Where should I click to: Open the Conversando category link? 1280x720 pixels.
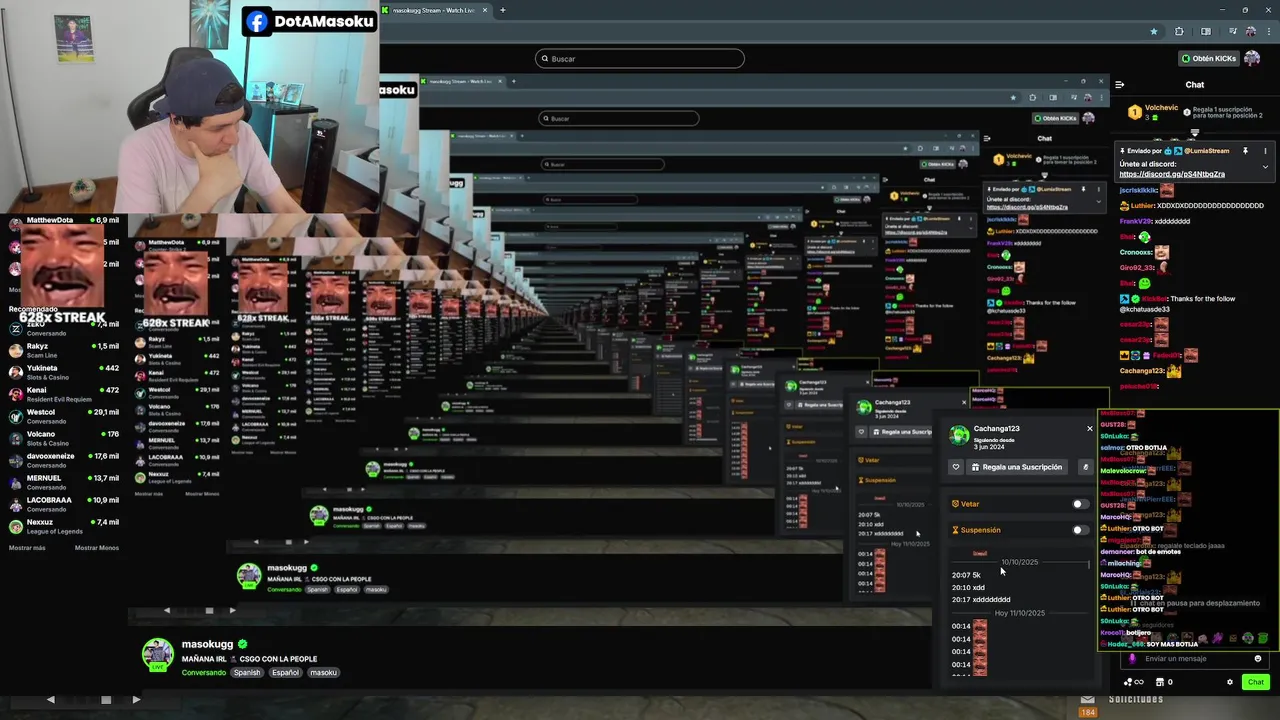pos(204,673)
